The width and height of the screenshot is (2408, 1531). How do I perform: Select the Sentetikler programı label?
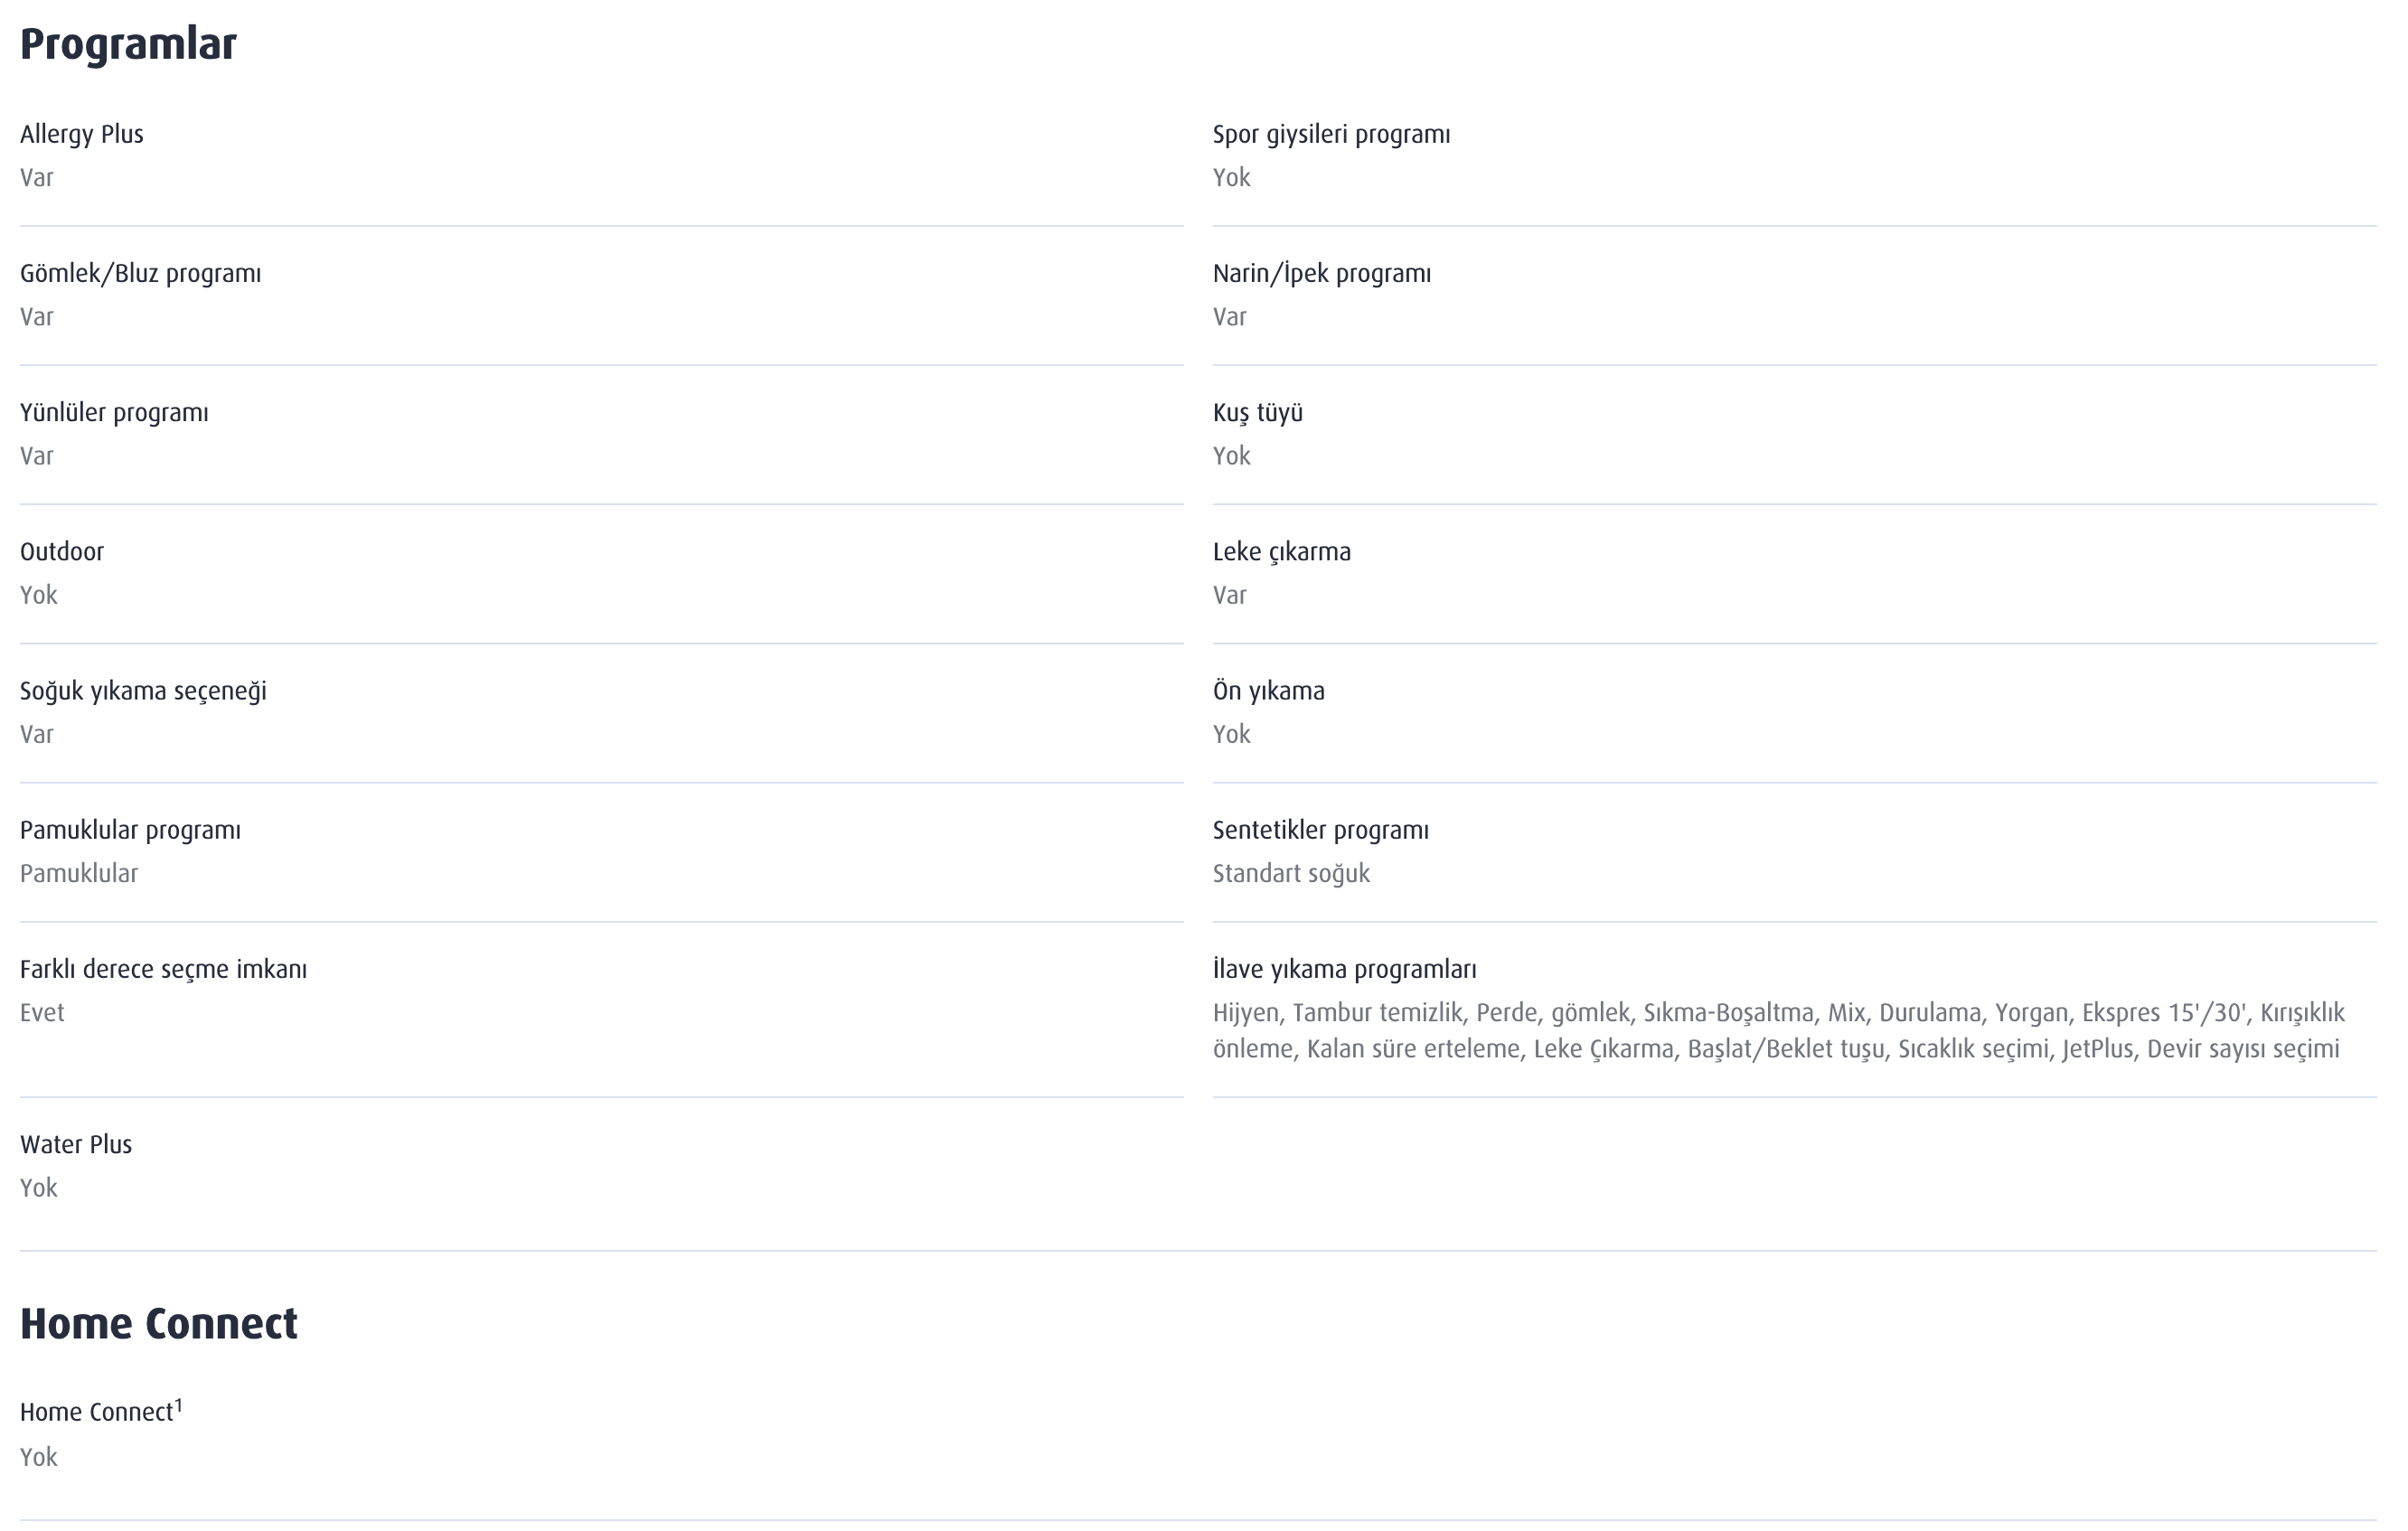click(1320, 830)
